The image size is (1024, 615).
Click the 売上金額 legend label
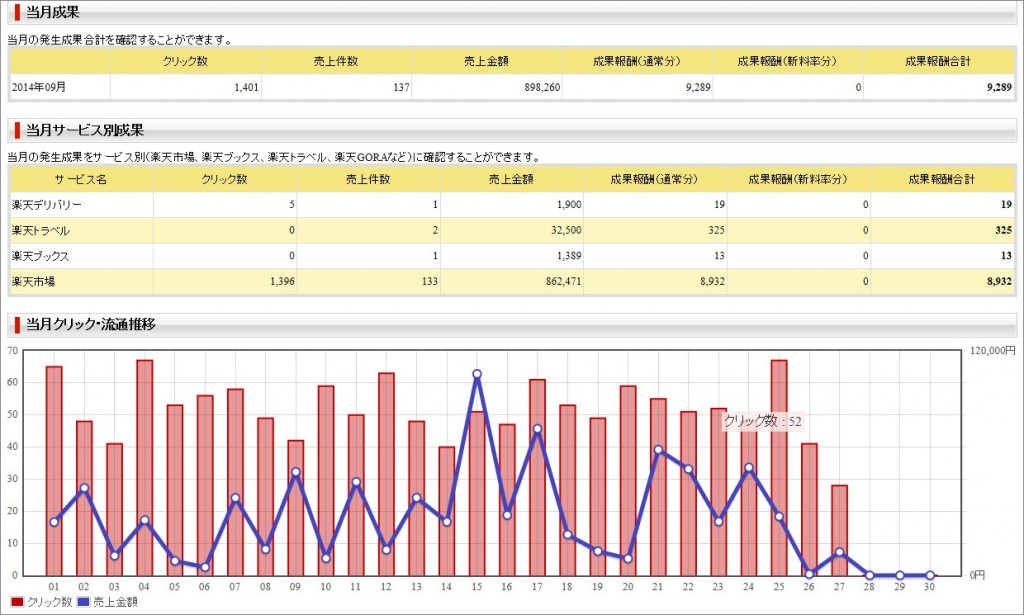coord(115,602)
